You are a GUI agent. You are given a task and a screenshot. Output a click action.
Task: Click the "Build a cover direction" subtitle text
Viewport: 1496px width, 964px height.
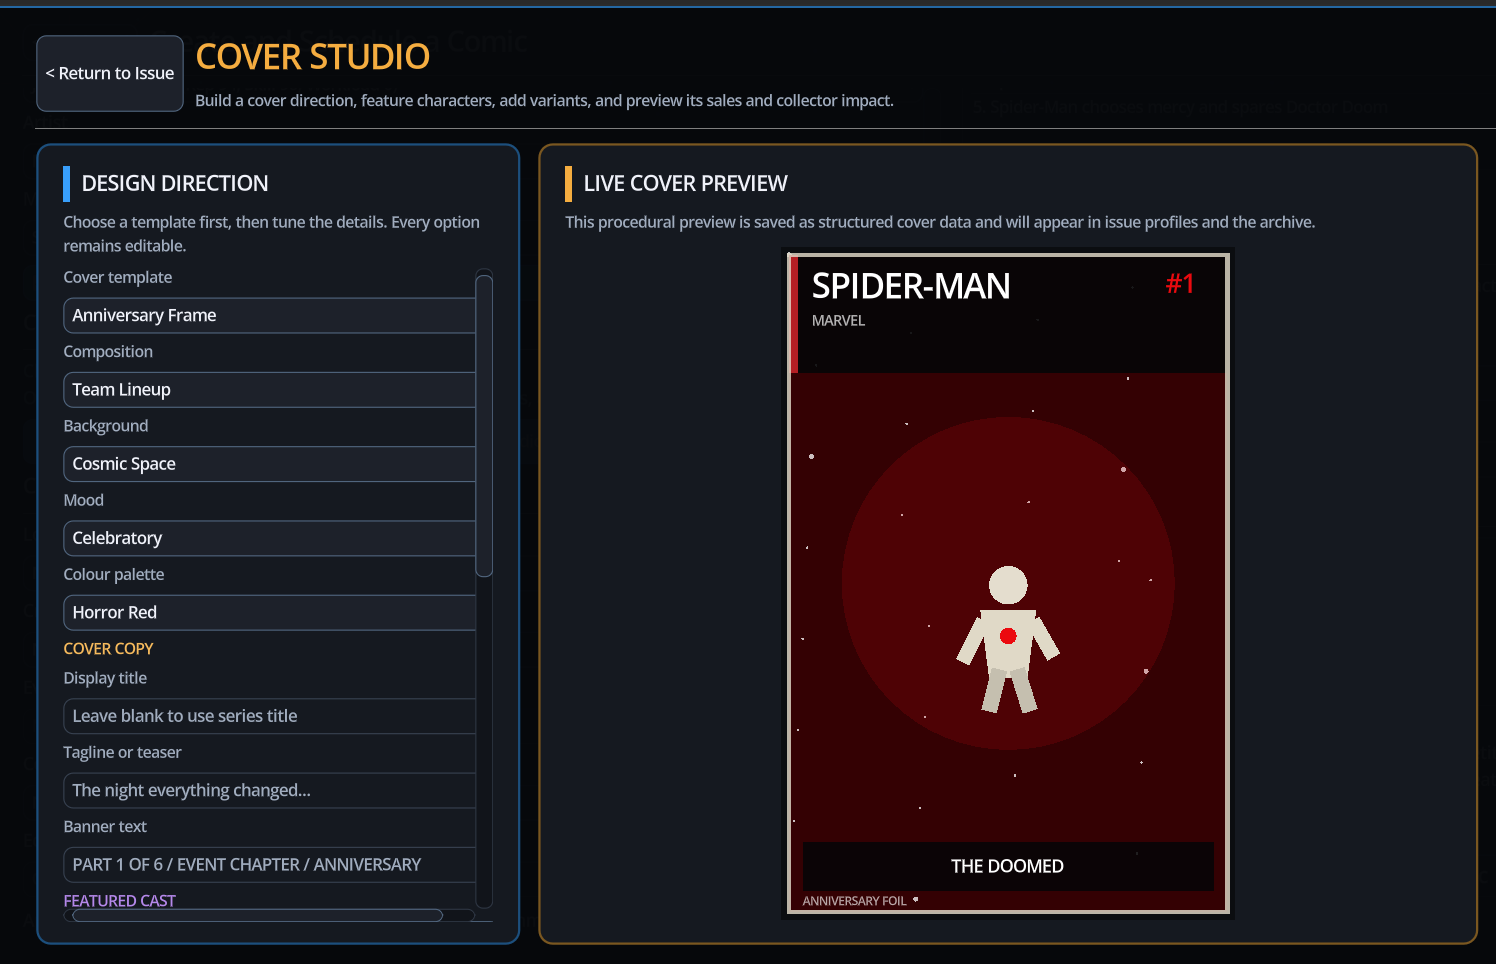[x=545, y=101]
